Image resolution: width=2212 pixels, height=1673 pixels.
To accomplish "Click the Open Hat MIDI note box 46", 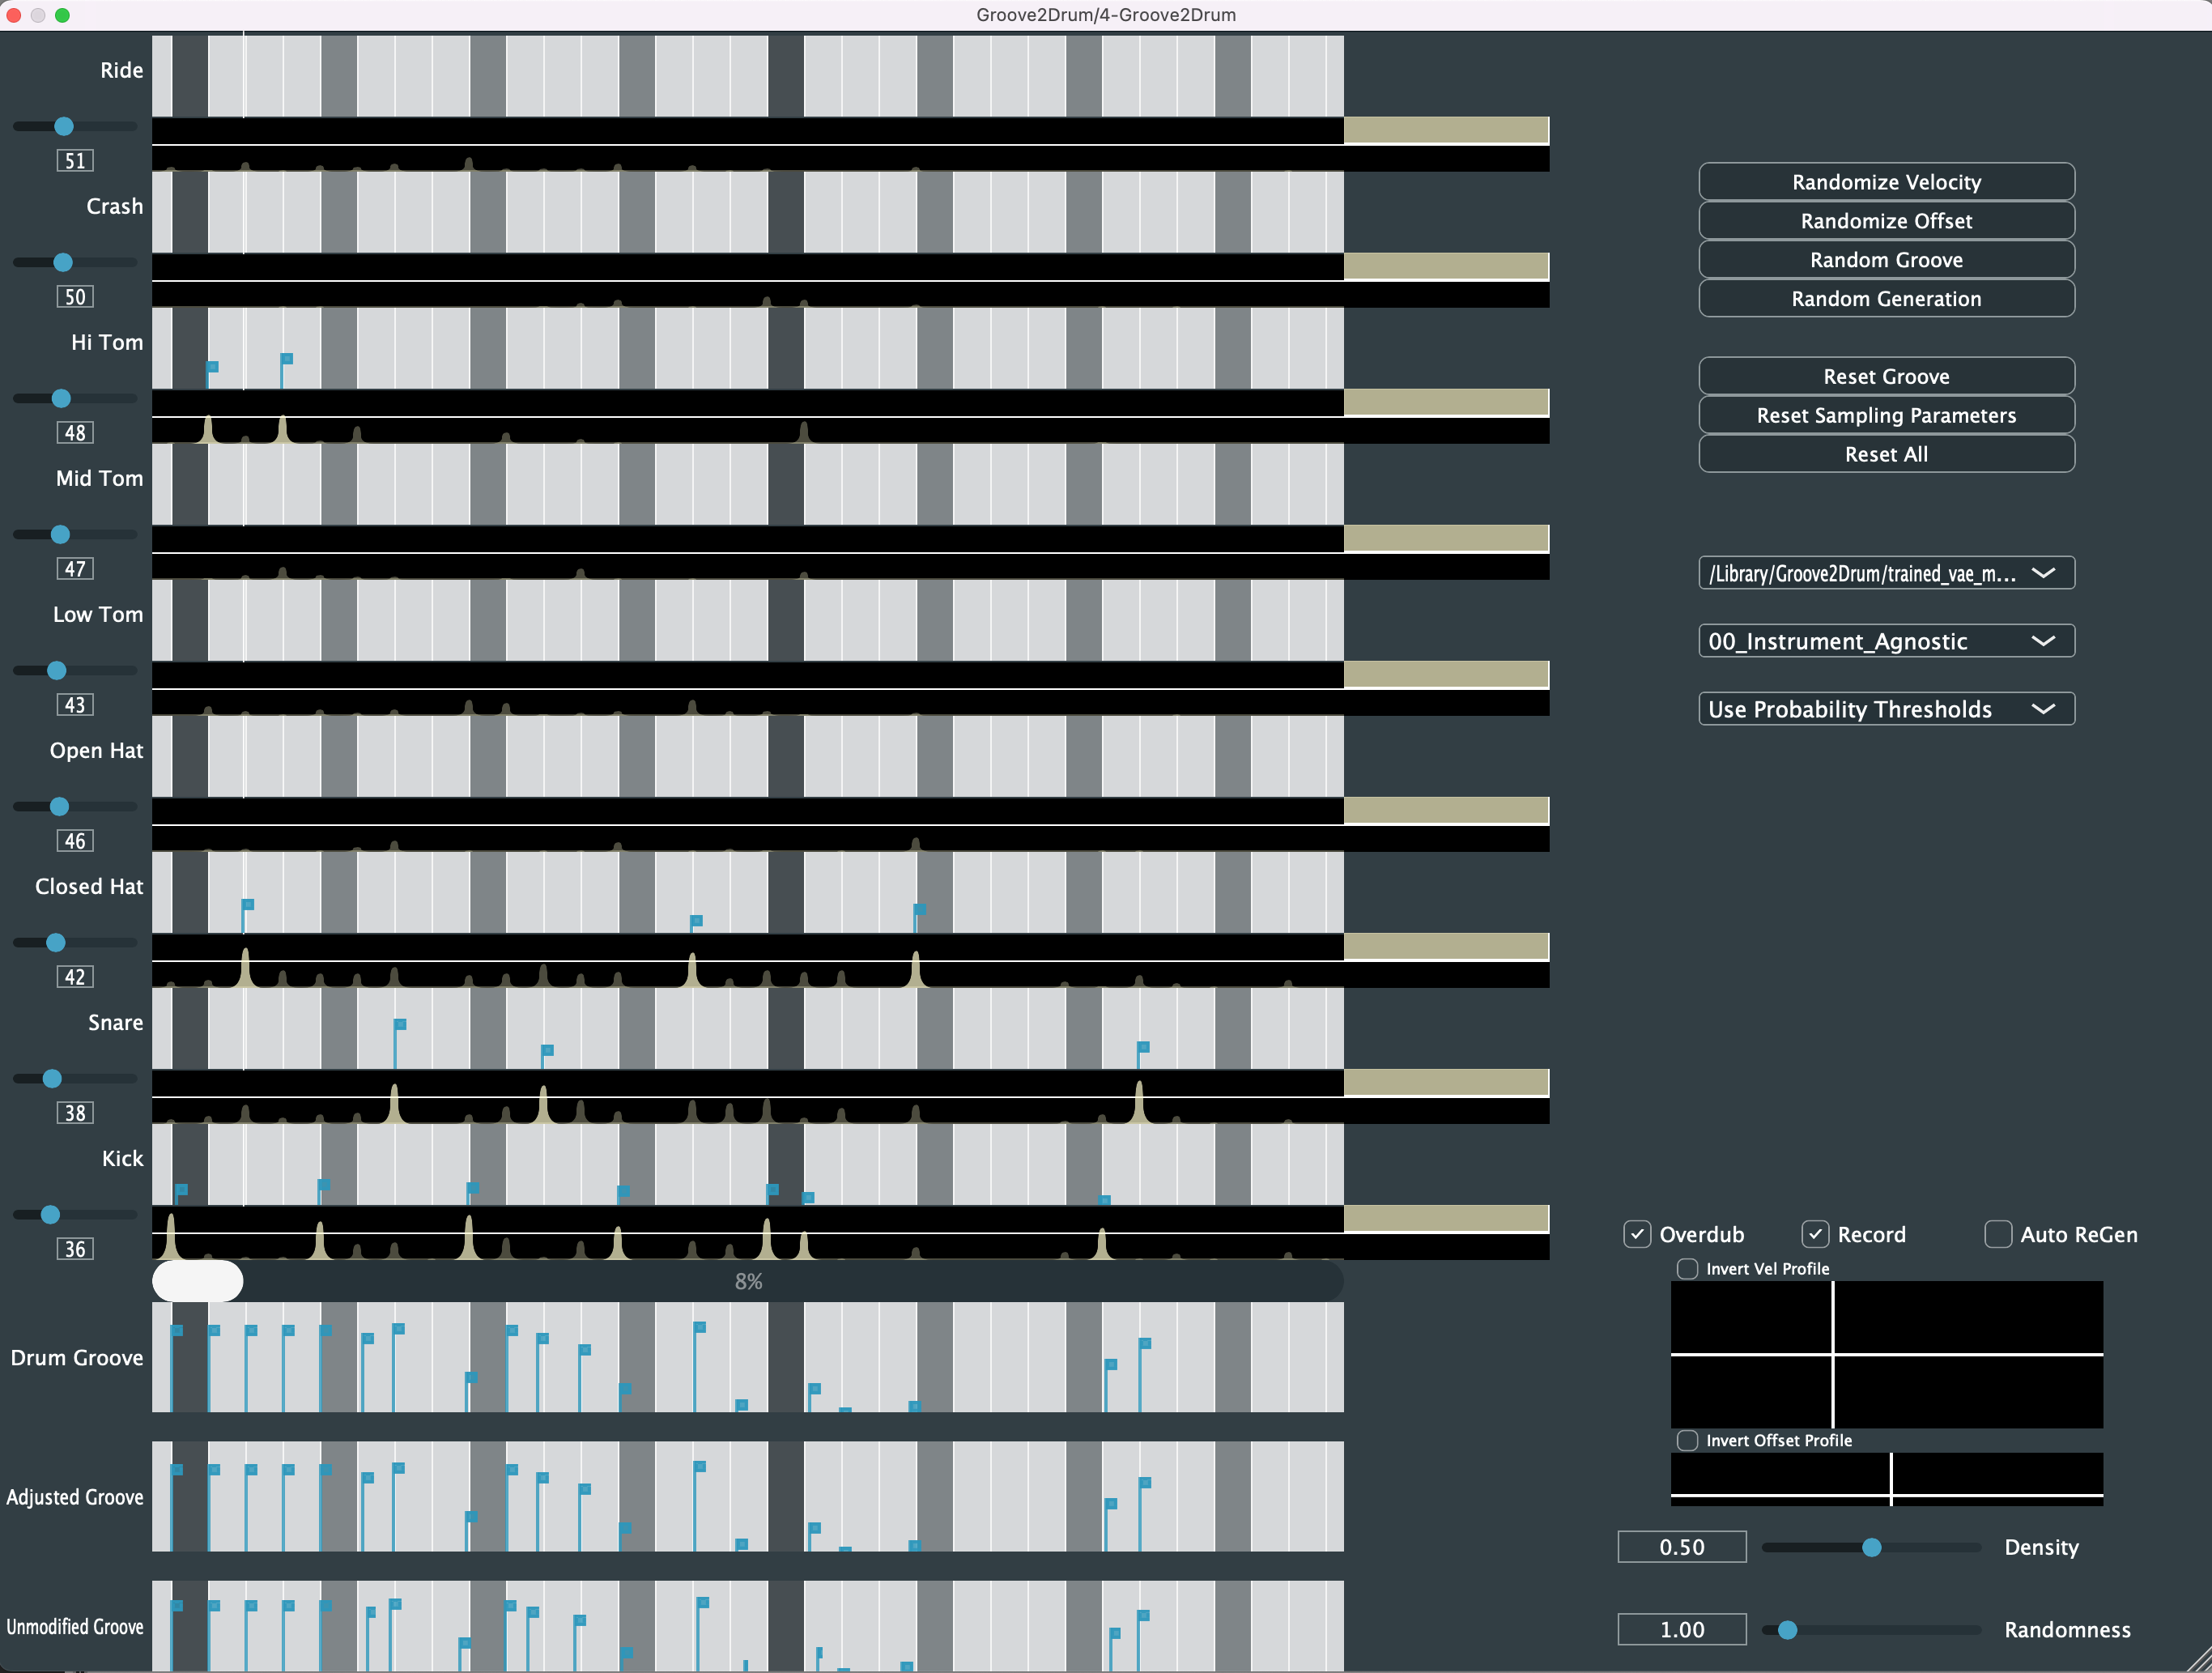I will click(x=75, y=841).
